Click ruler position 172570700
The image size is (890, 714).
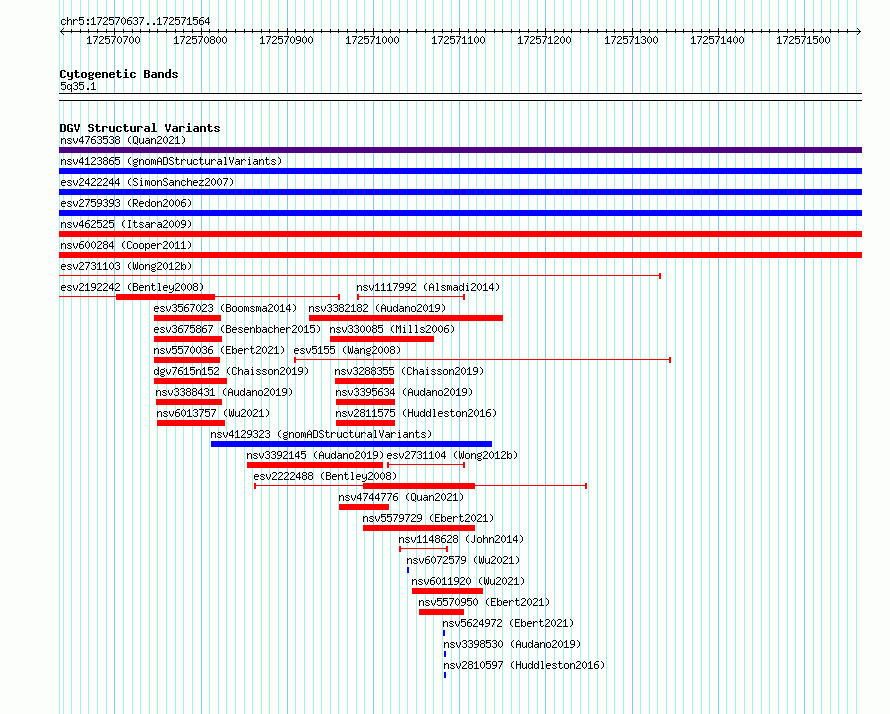[x=113, y=40]
